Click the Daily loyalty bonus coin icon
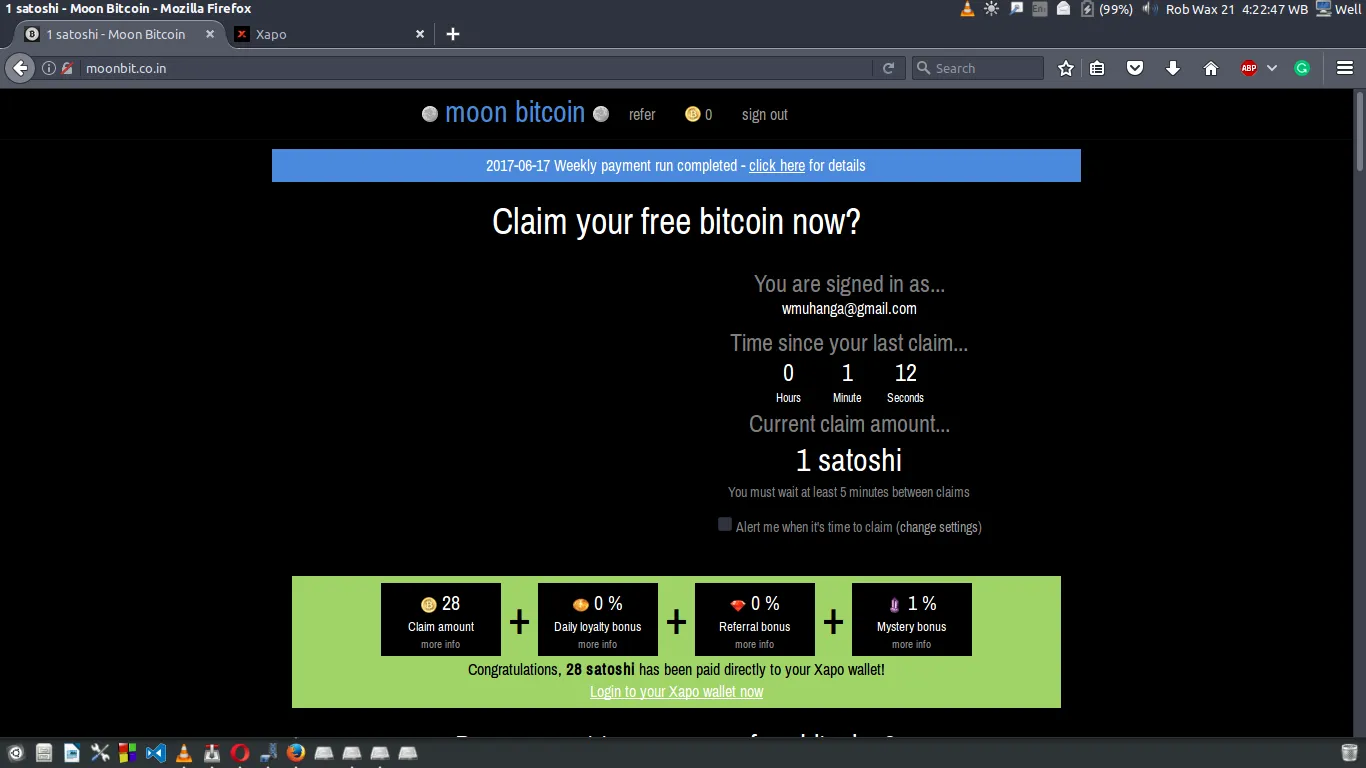Image resolution: width=1366 pixels, height=768 pixels. tap(581, 604)
